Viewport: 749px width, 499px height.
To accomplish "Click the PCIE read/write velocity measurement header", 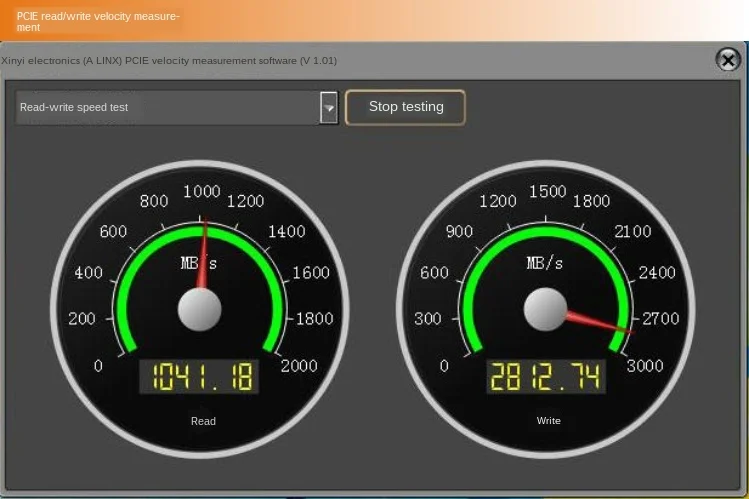I will coord(98,21).
